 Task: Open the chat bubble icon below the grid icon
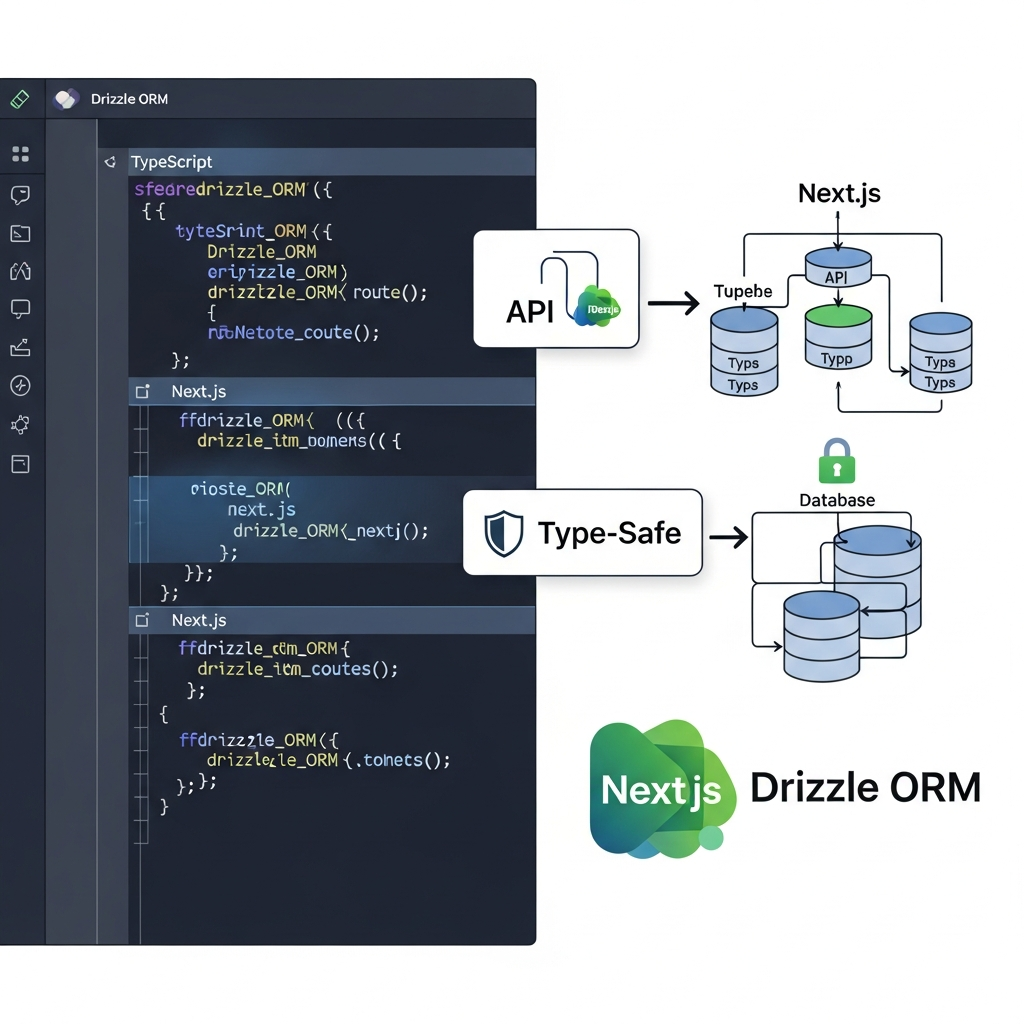[x=21, y=195]
